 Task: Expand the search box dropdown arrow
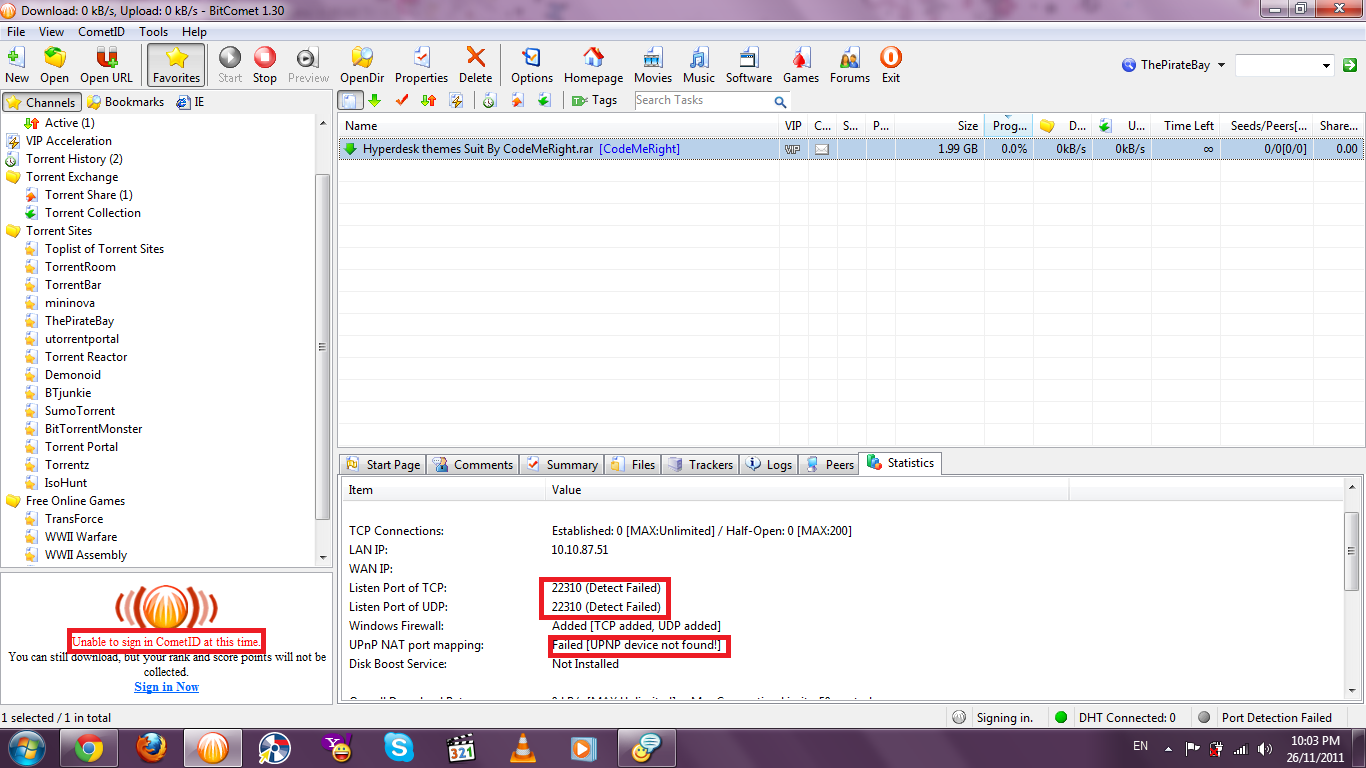click(x=1326, y=66)
